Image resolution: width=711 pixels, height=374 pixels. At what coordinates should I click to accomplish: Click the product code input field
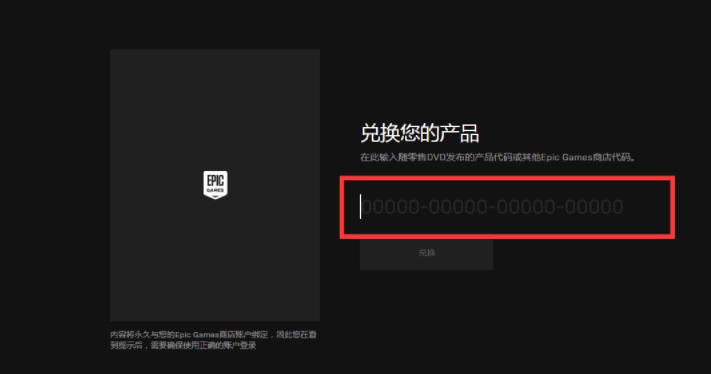coord(507,207)
